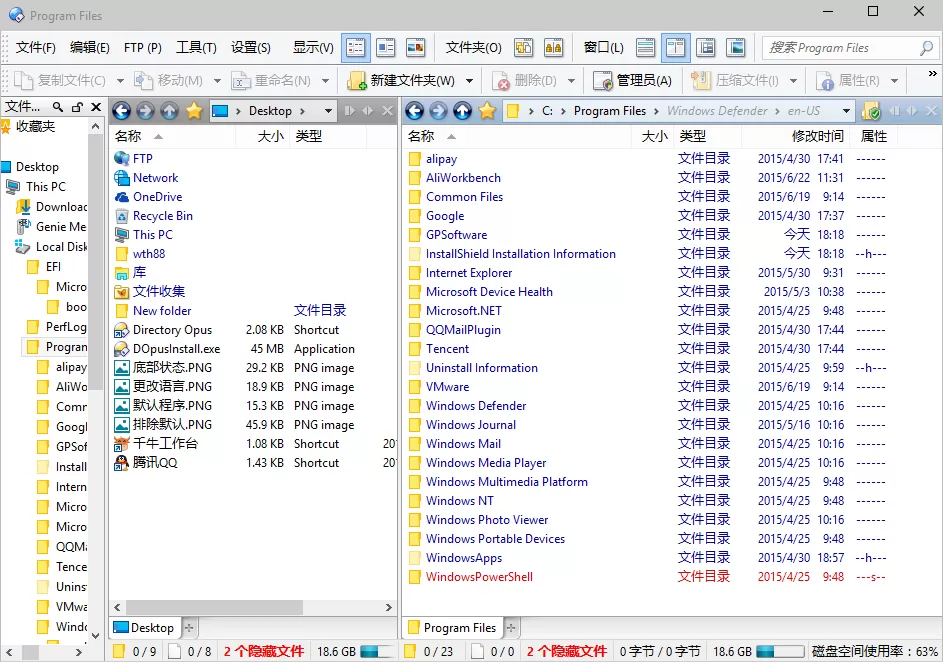
Task: Click the favorites star in the path bar
Action: (195, 112)
